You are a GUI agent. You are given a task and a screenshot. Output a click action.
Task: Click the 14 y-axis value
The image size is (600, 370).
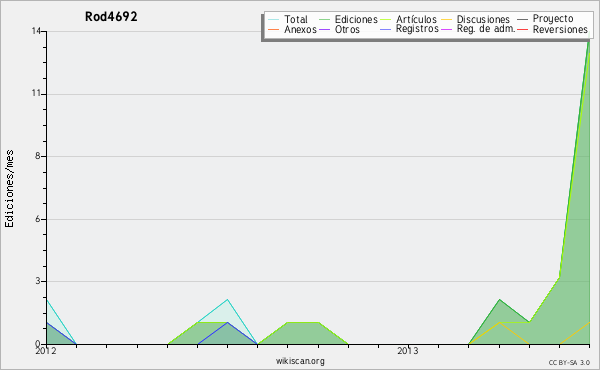click(x=36, y=31)
